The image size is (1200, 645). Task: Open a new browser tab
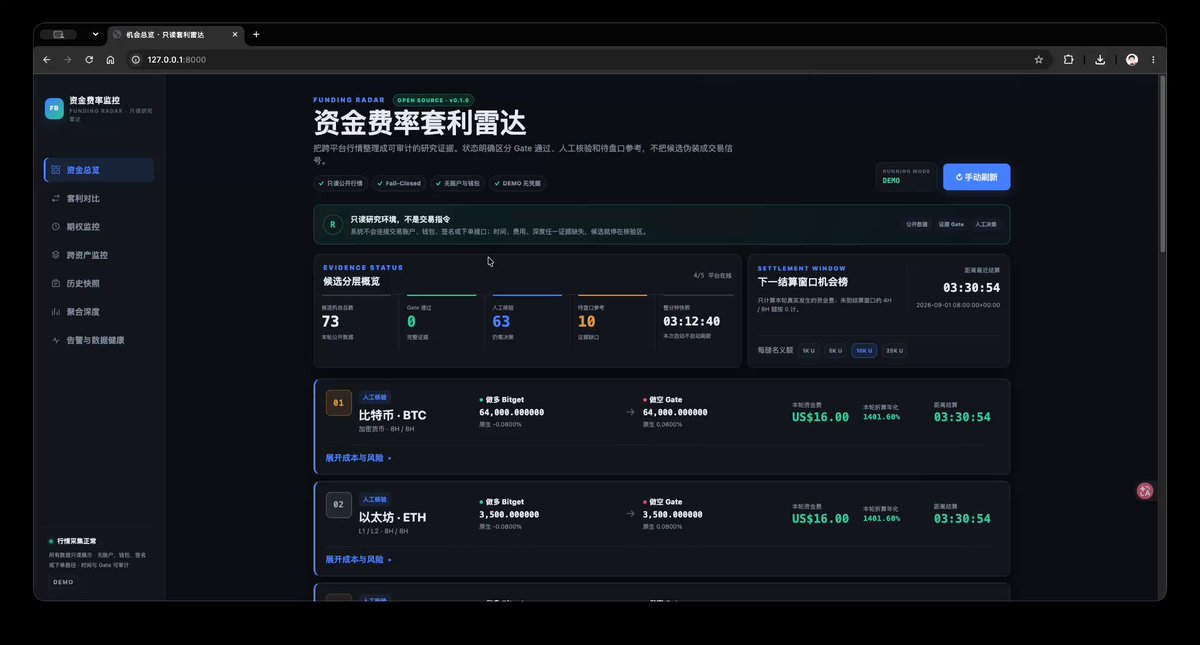256,34
